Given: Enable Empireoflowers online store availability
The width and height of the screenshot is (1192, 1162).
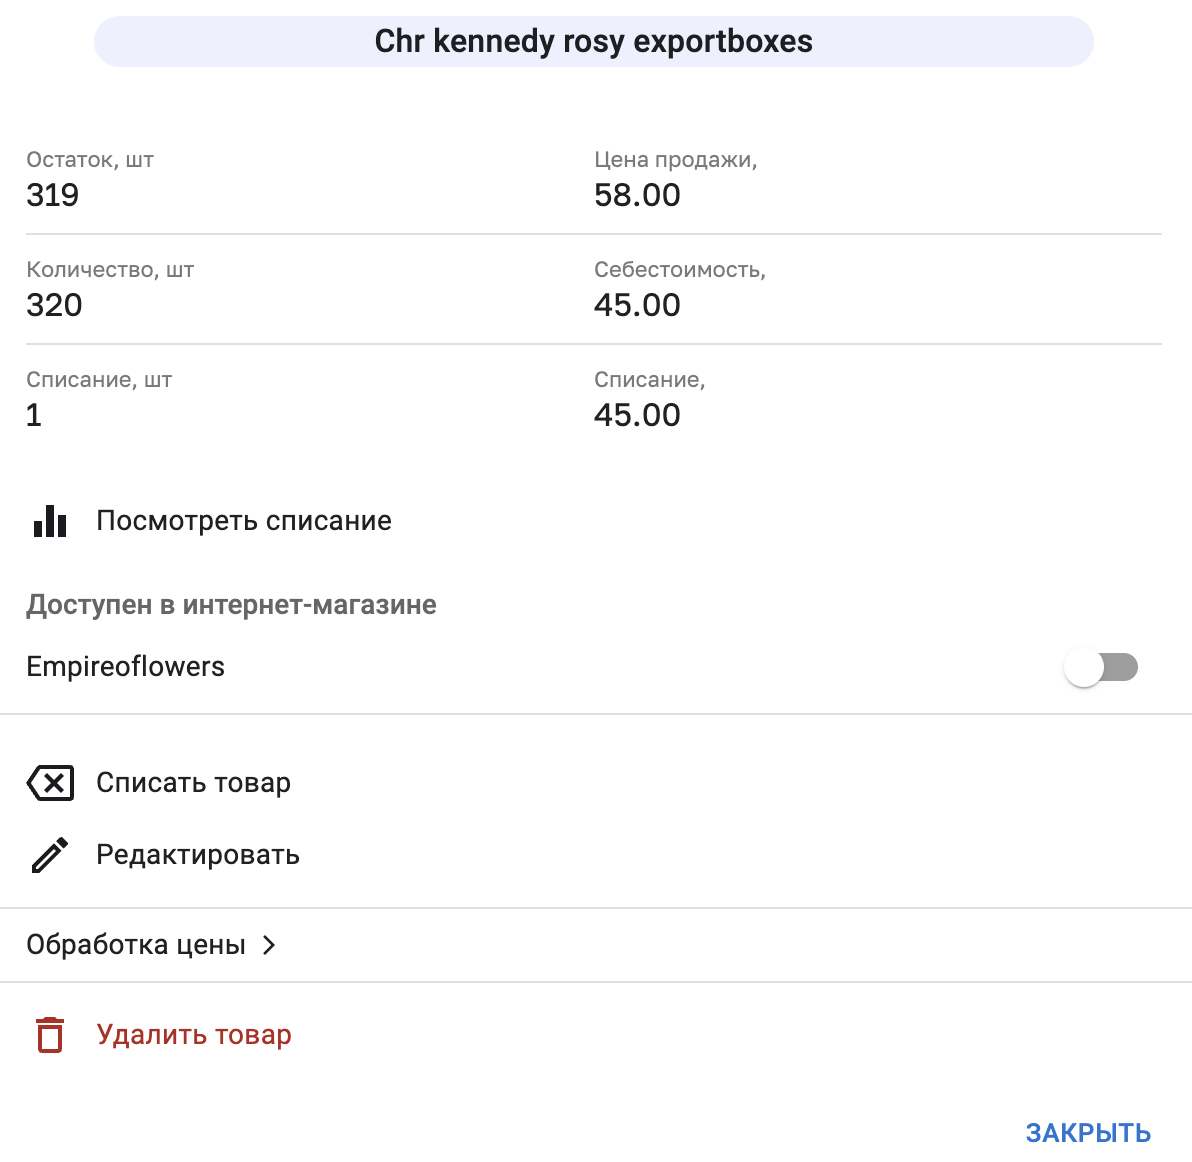Looking at the screenshot, I should (x=1101, y=666).
